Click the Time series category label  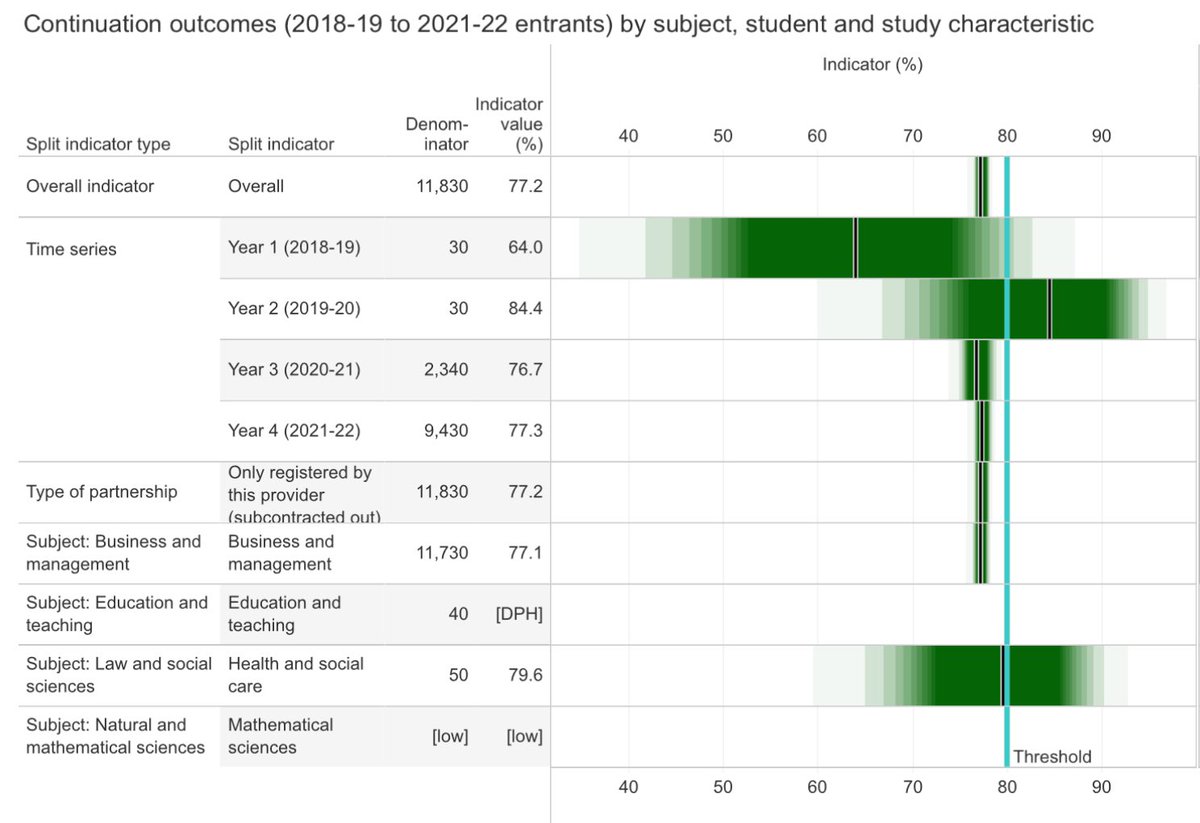[x=71, y=249]
